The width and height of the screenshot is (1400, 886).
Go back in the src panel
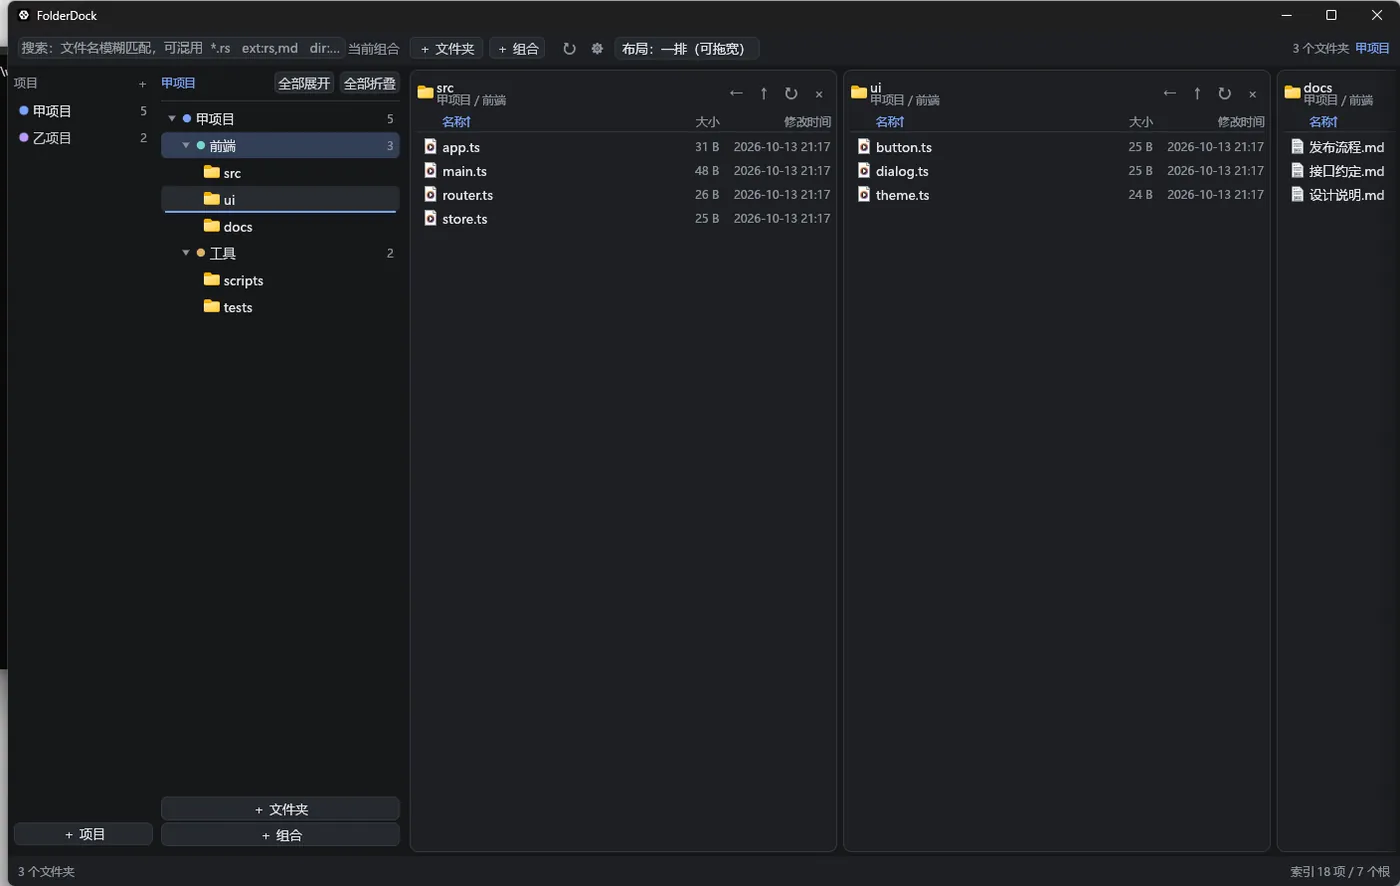(x=736, y=93)
